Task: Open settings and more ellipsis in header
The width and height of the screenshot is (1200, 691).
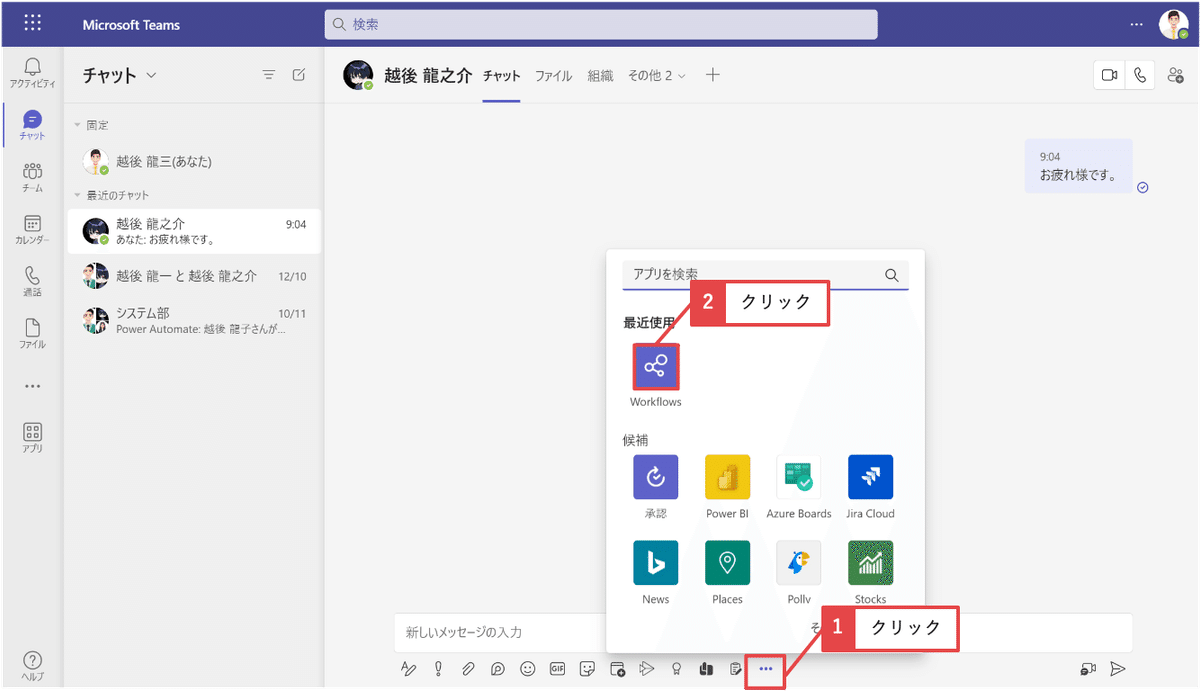Action: point(1136,24)
